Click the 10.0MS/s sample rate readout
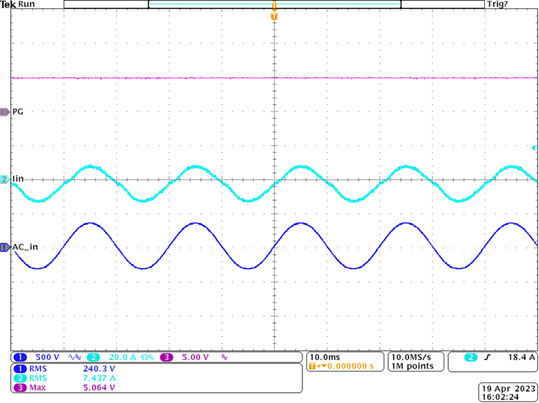539x403 pixels. point(411,357)
